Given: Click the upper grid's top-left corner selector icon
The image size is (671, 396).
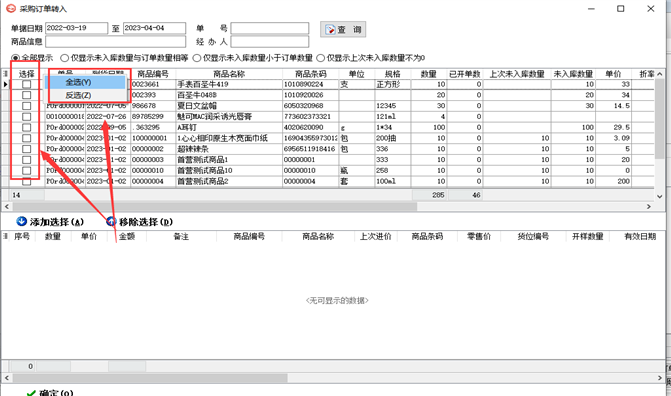Looking at the screenshot, I should coord(6,74).
